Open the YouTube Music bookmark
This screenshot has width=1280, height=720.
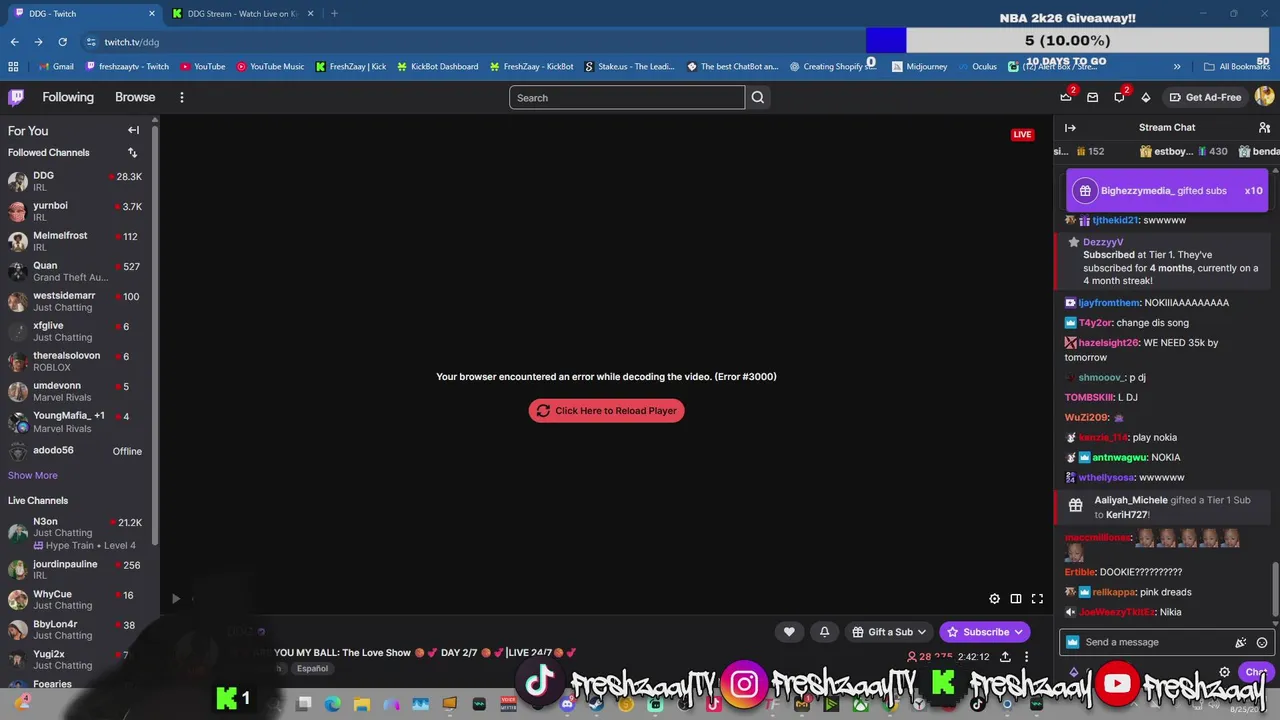[x=270, y=67]
